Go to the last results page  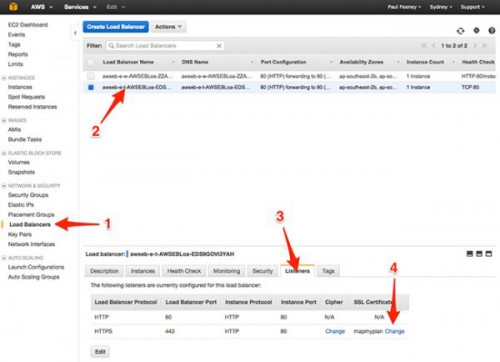pyautogui.click(x=484, y=45)
